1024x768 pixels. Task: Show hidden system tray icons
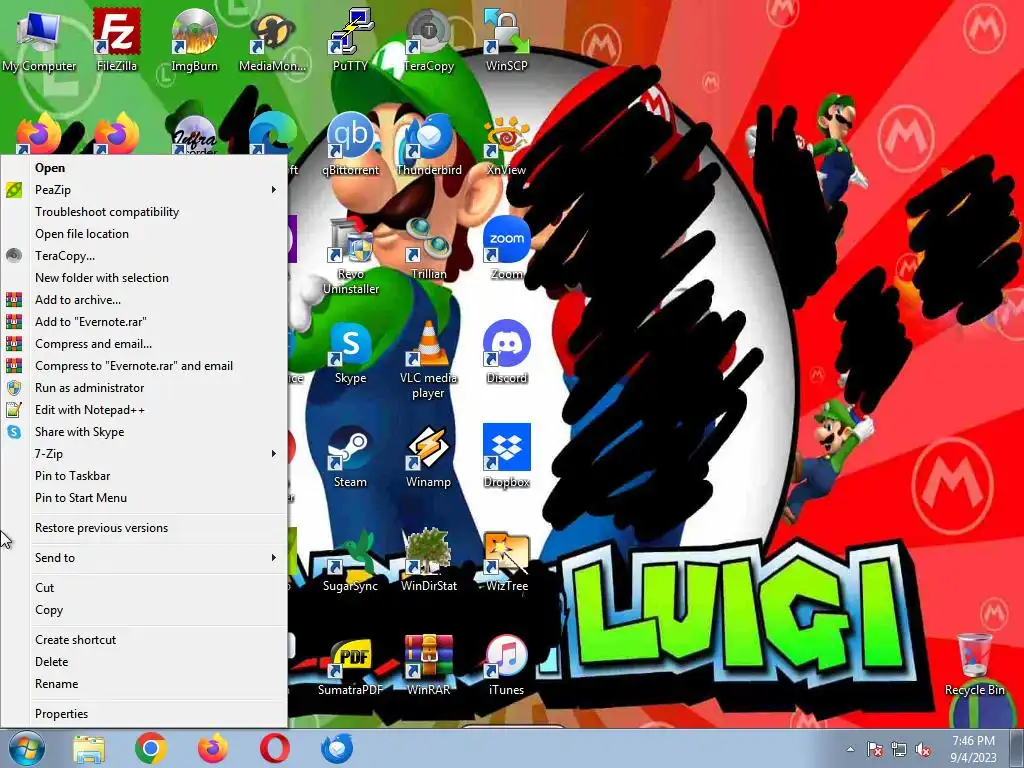[850, 750]
